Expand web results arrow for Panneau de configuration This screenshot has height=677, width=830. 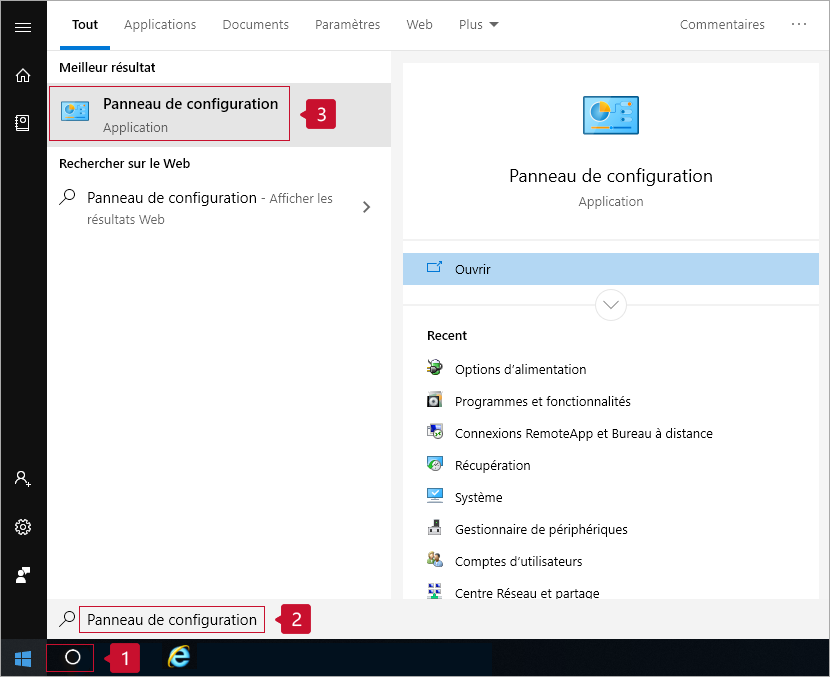pyautogui.click(x=367, y=207)
